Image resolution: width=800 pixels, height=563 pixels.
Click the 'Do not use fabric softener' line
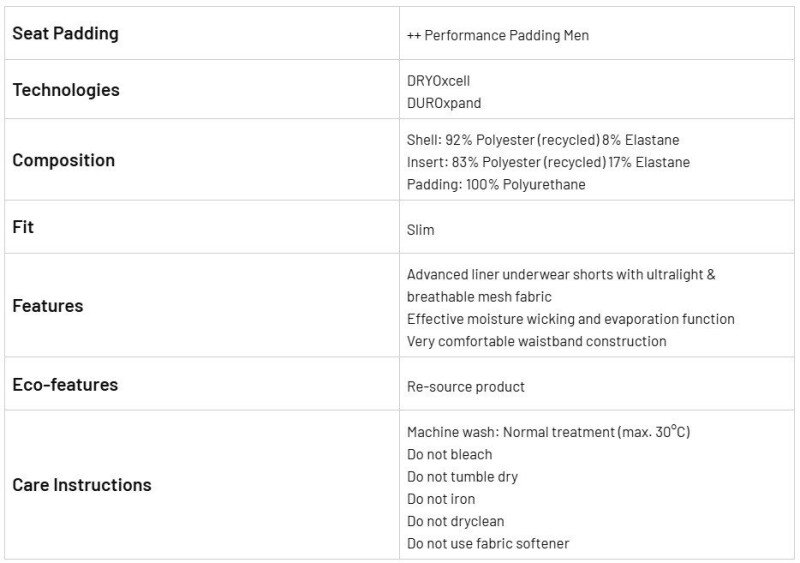(x=488, y=544)
